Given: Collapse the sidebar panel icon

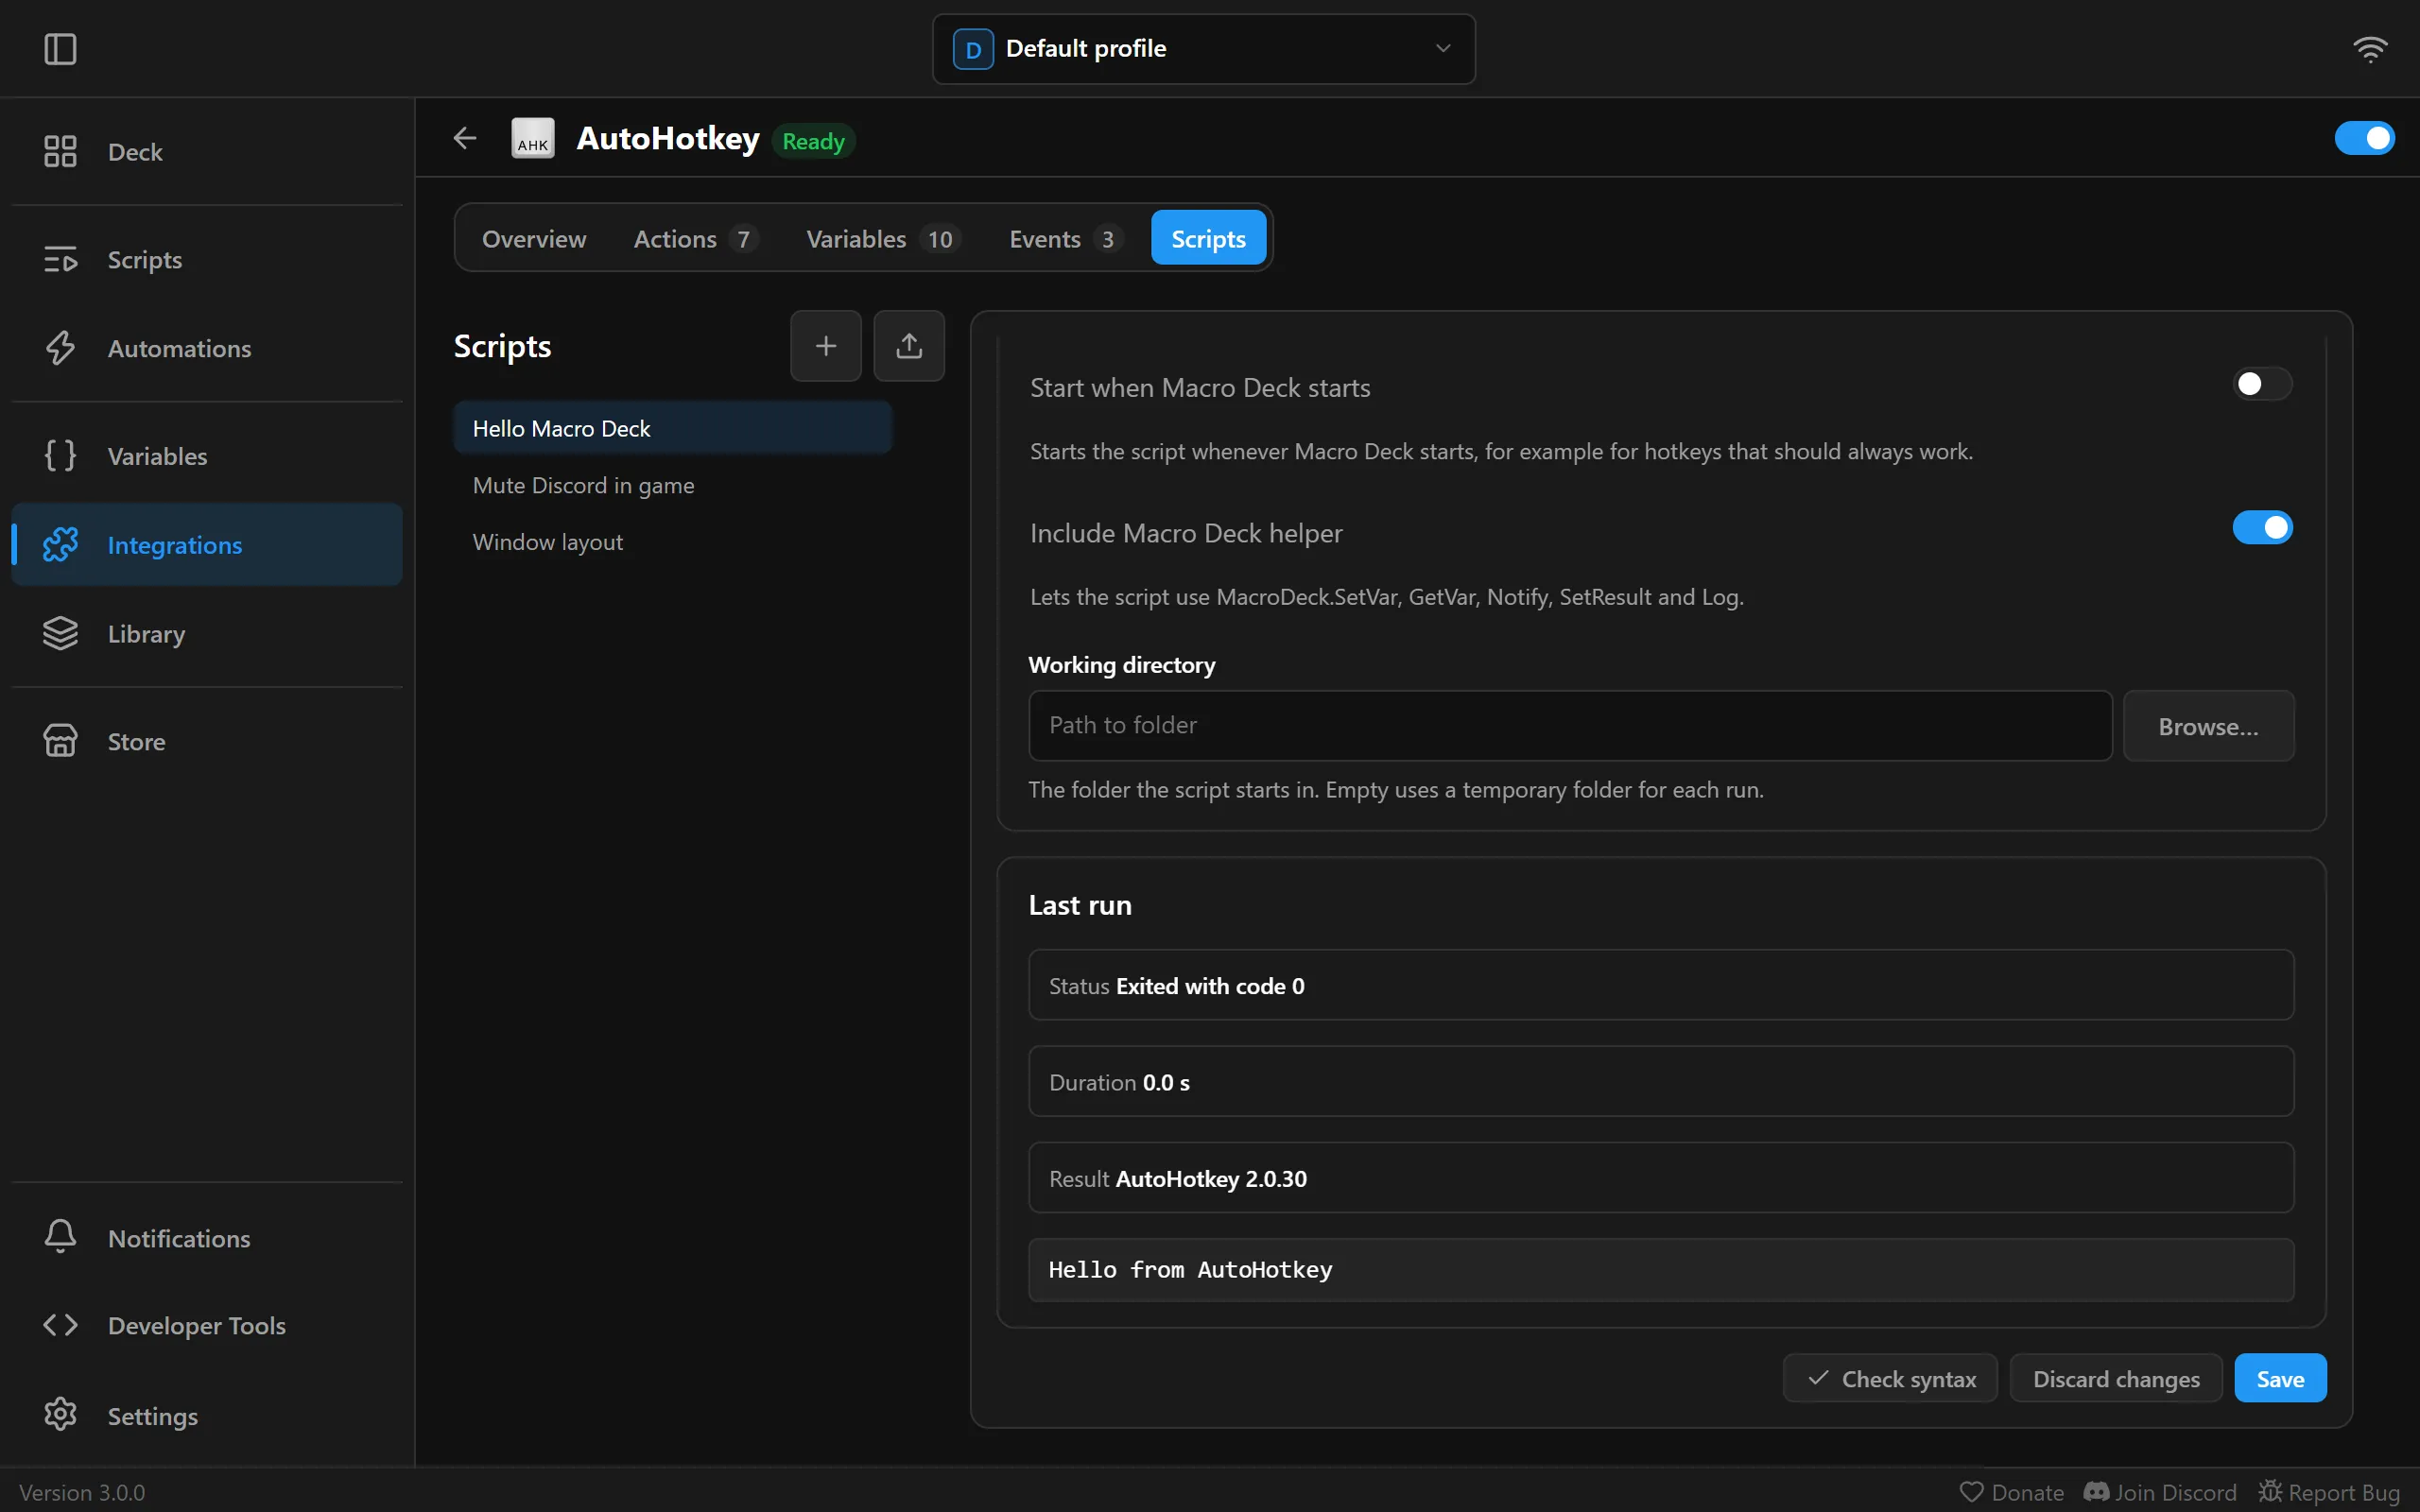Looking at the screenshot, I should 60,49.
